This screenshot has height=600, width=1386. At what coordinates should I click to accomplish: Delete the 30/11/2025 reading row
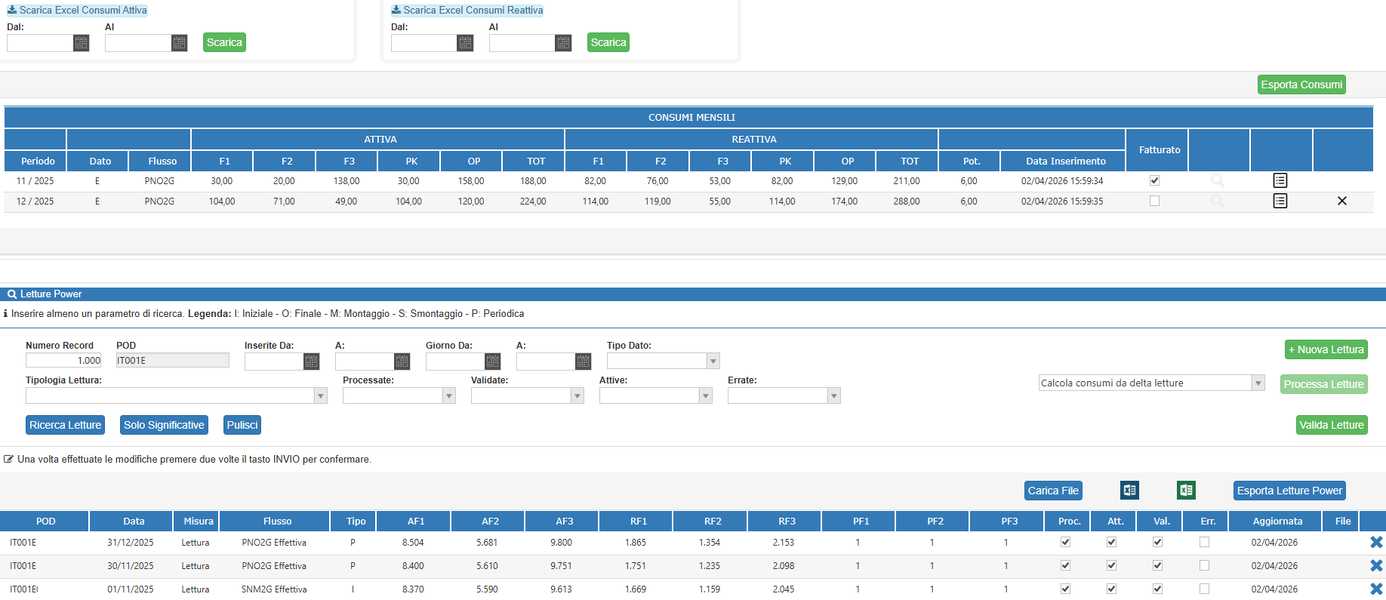click(x=1376, y=566)
